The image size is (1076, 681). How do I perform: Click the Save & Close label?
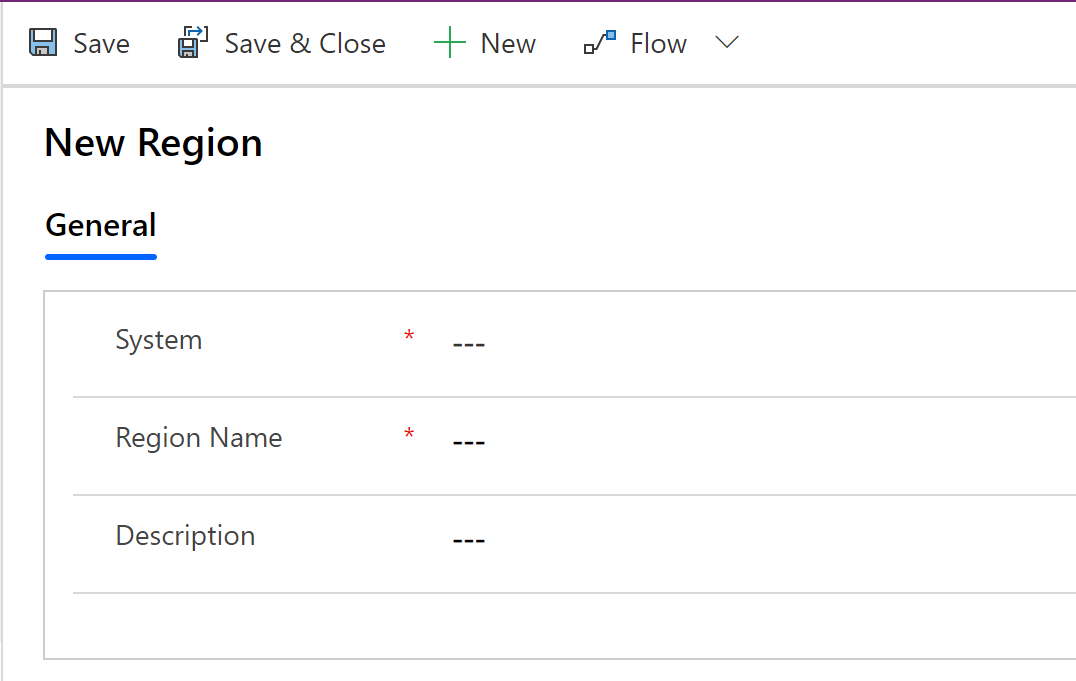pos(305,44)
